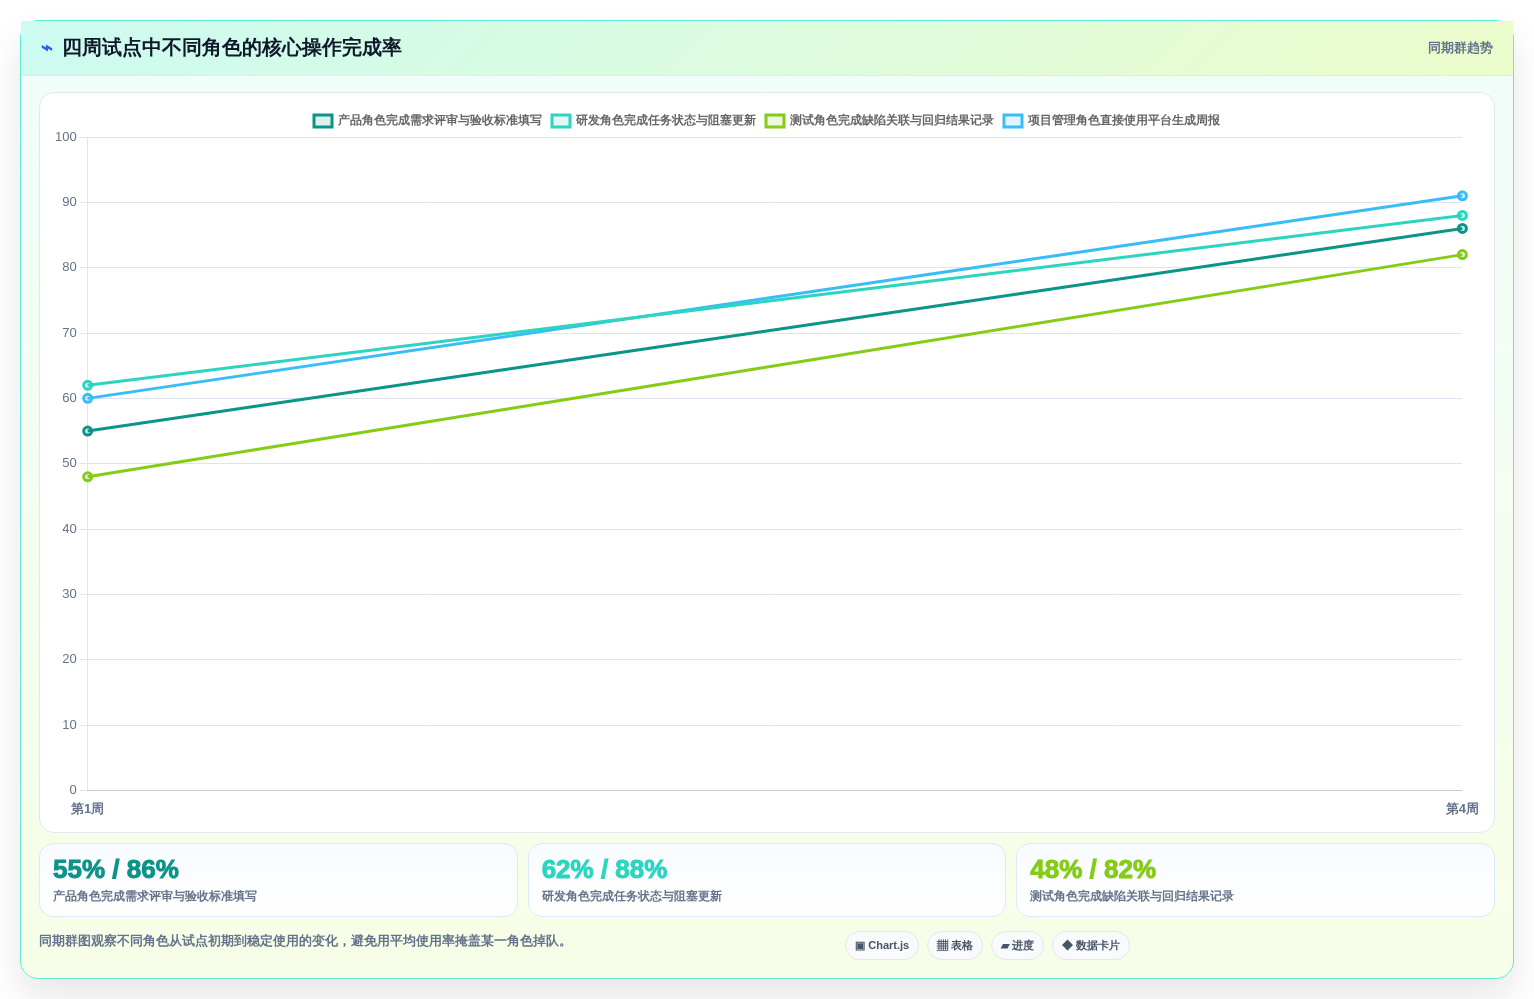Click the 第1周 data point at 60
The image size is (1534, 999).
(x=88, y=398)
